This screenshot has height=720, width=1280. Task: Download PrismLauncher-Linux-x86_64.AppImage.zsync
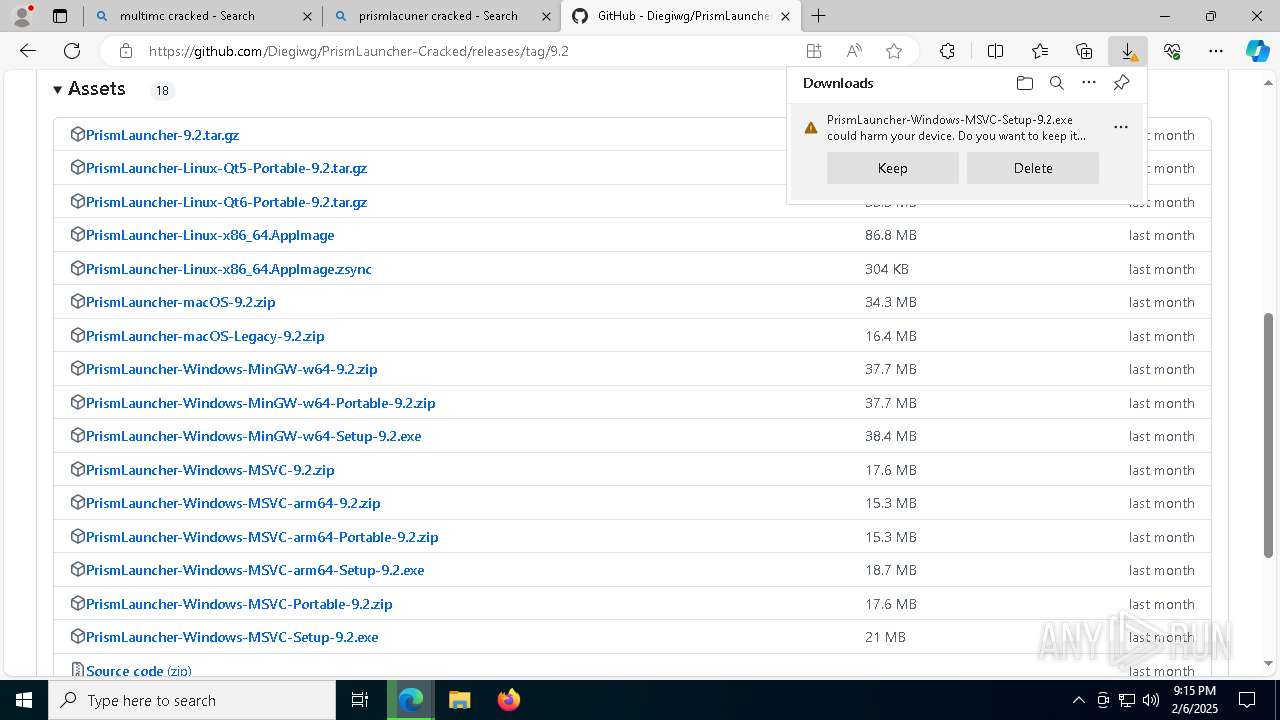[229, 269]
